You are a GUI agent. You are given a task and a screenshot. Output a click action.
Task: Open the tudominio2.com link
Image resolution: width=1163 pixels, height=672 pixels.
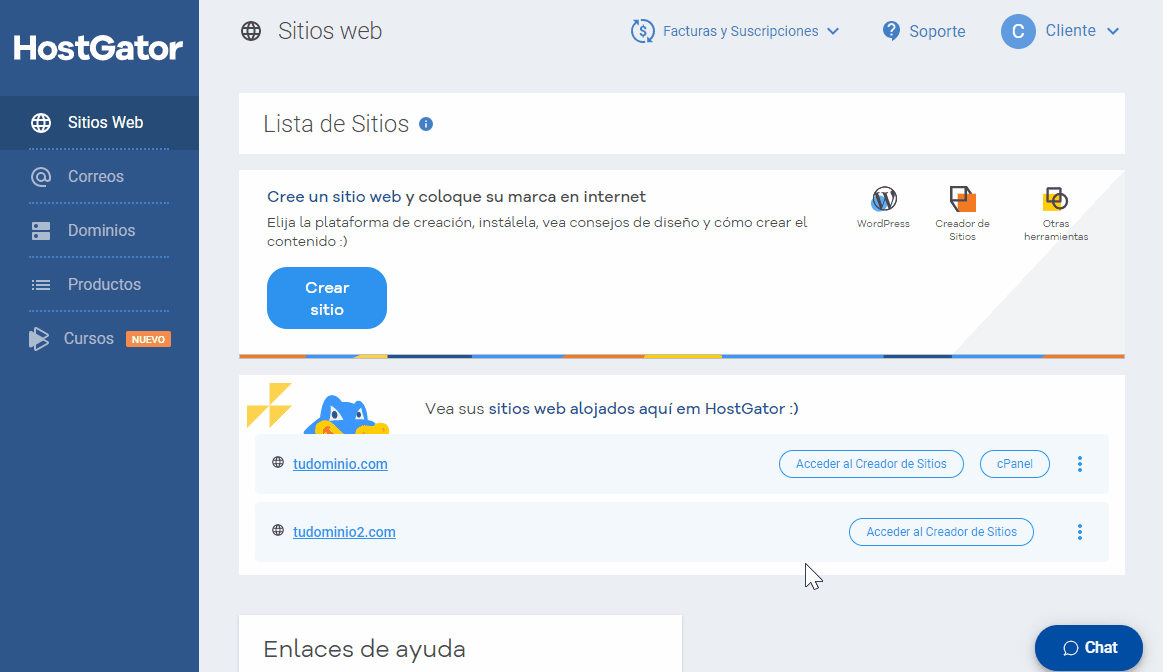pos(344,532)
